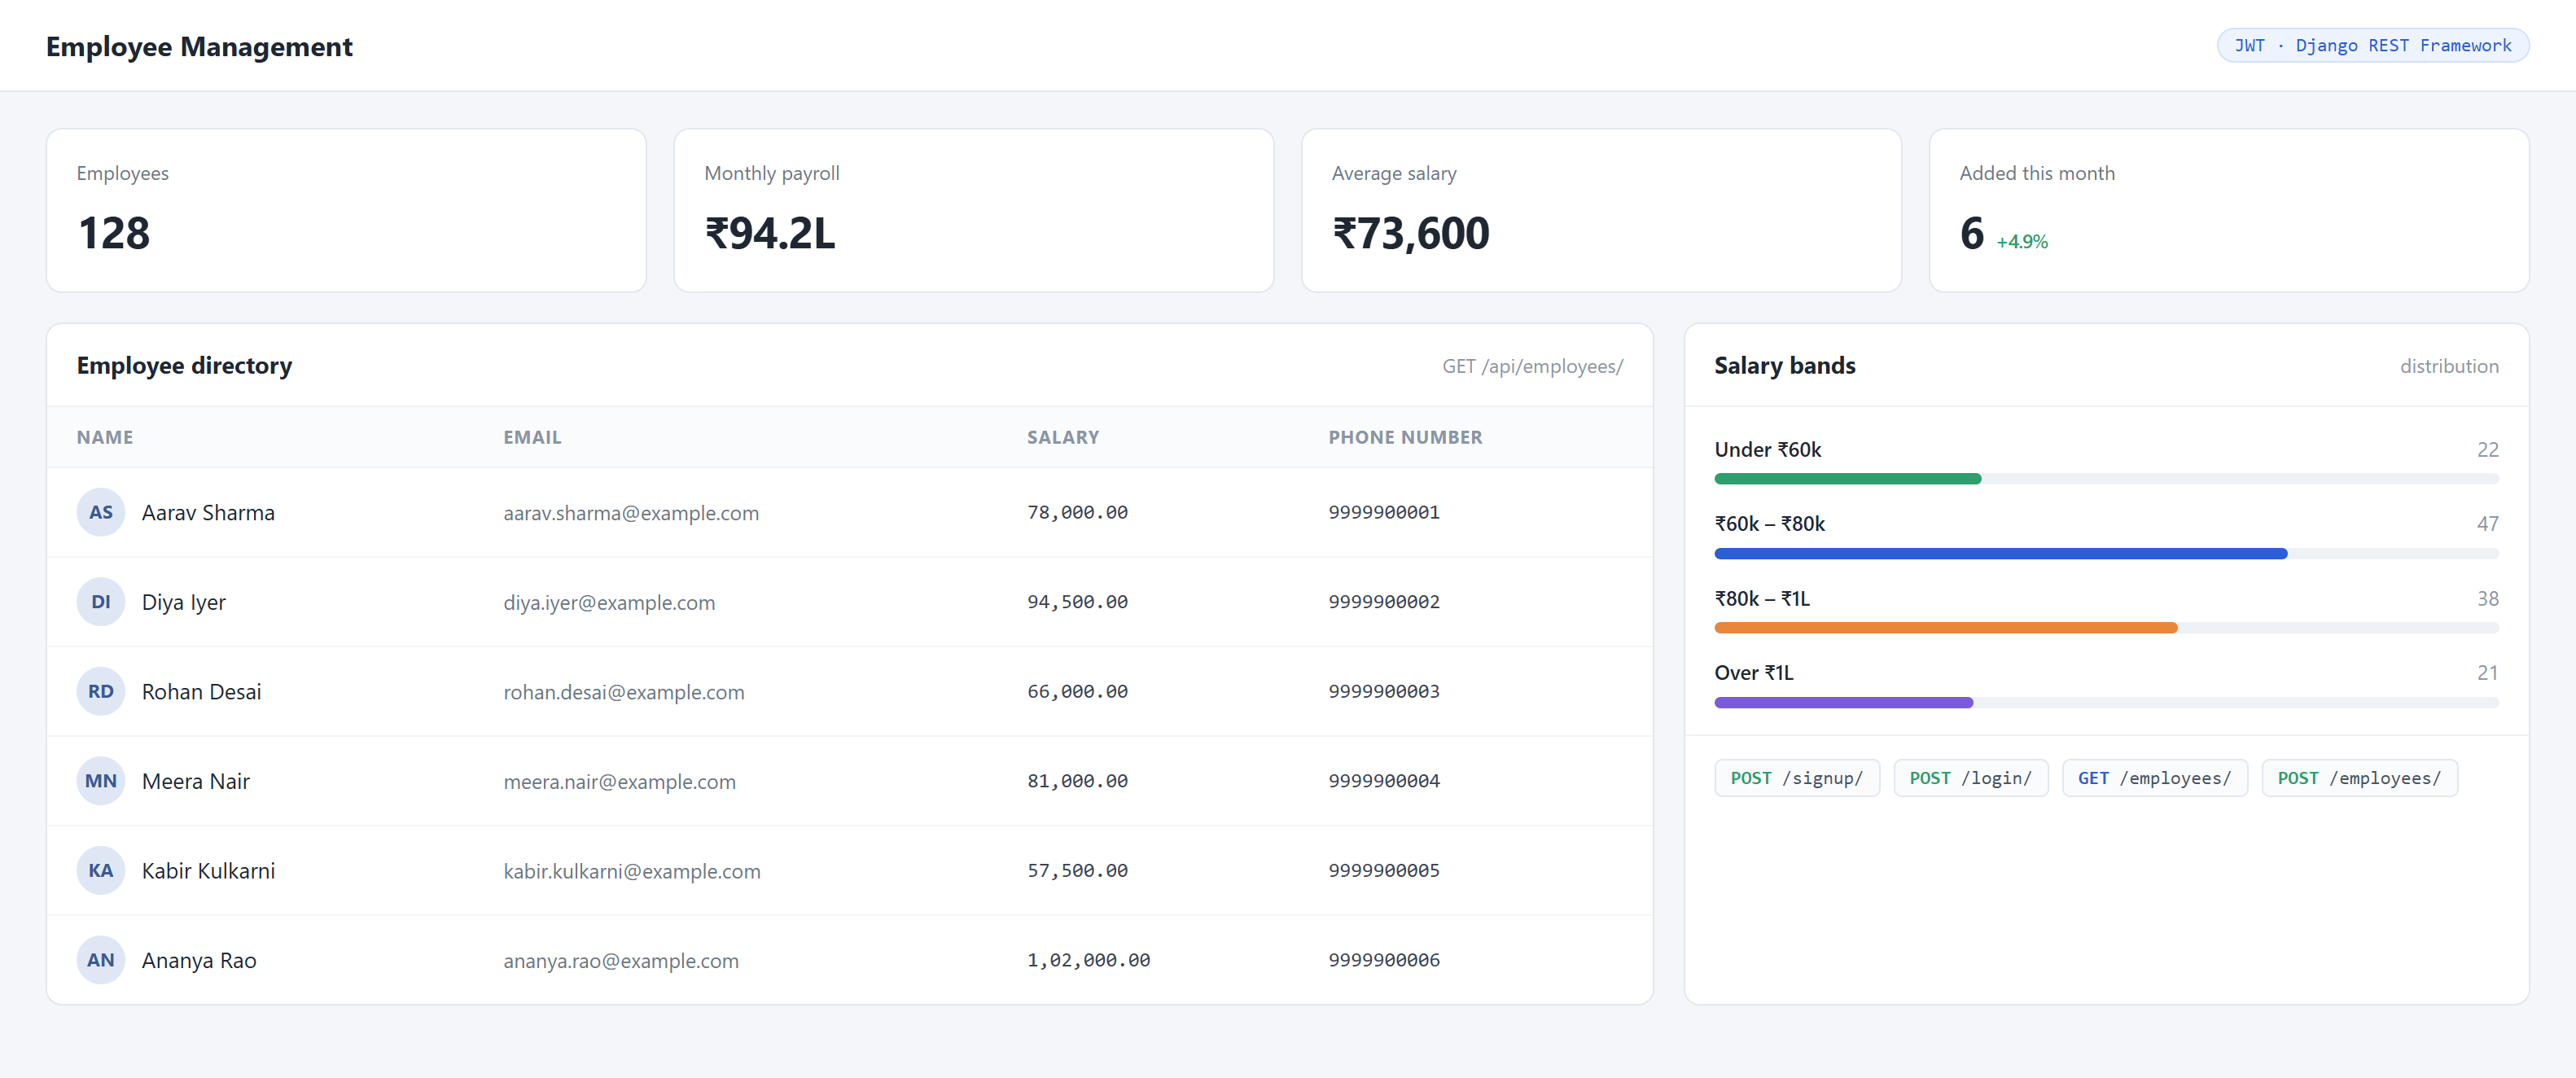Select the name Aarav Sharma
The height and width of the screenshot is (1078, 2576).
coord(208,513)
